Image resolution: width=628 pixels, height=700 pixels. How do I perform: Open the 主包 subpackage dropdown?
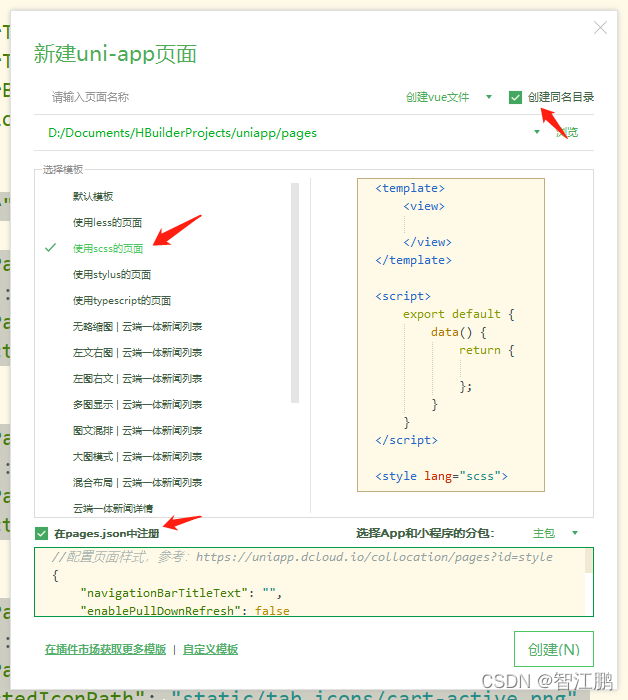point(555,533)
